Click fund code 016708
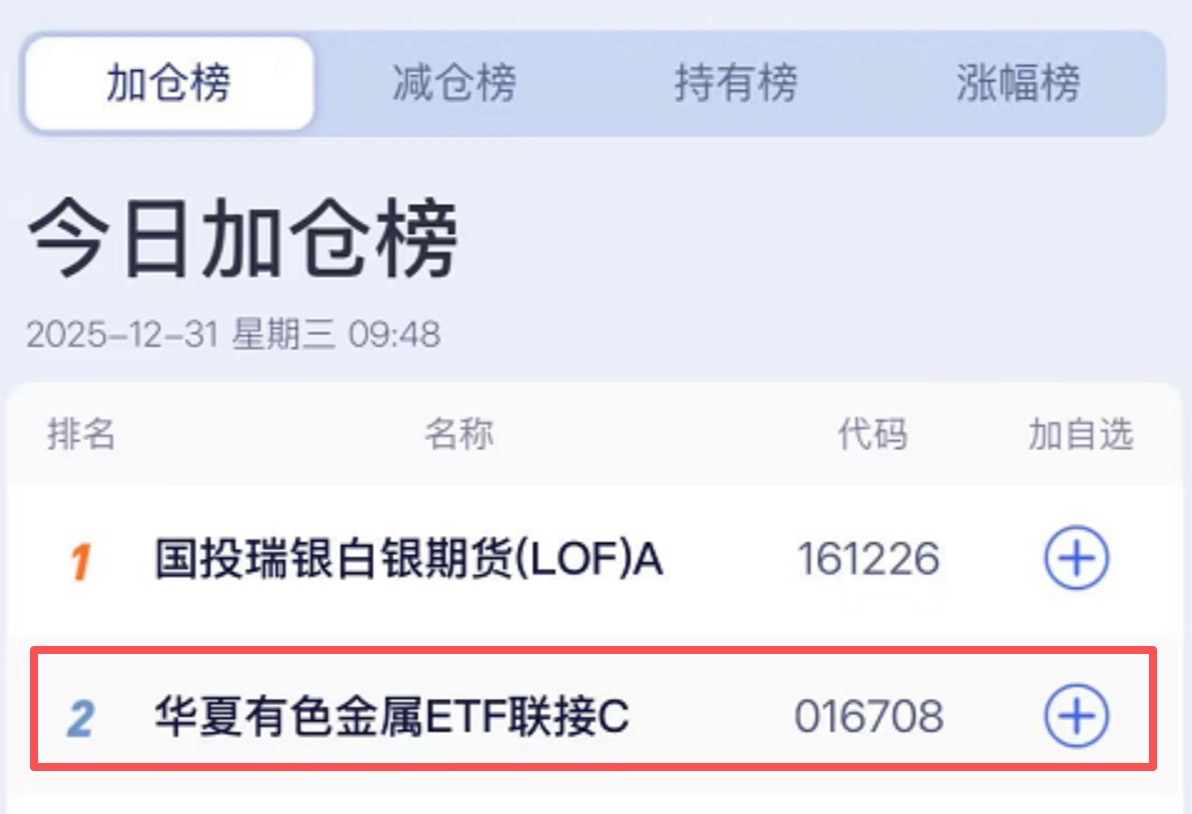 (868, 717)
